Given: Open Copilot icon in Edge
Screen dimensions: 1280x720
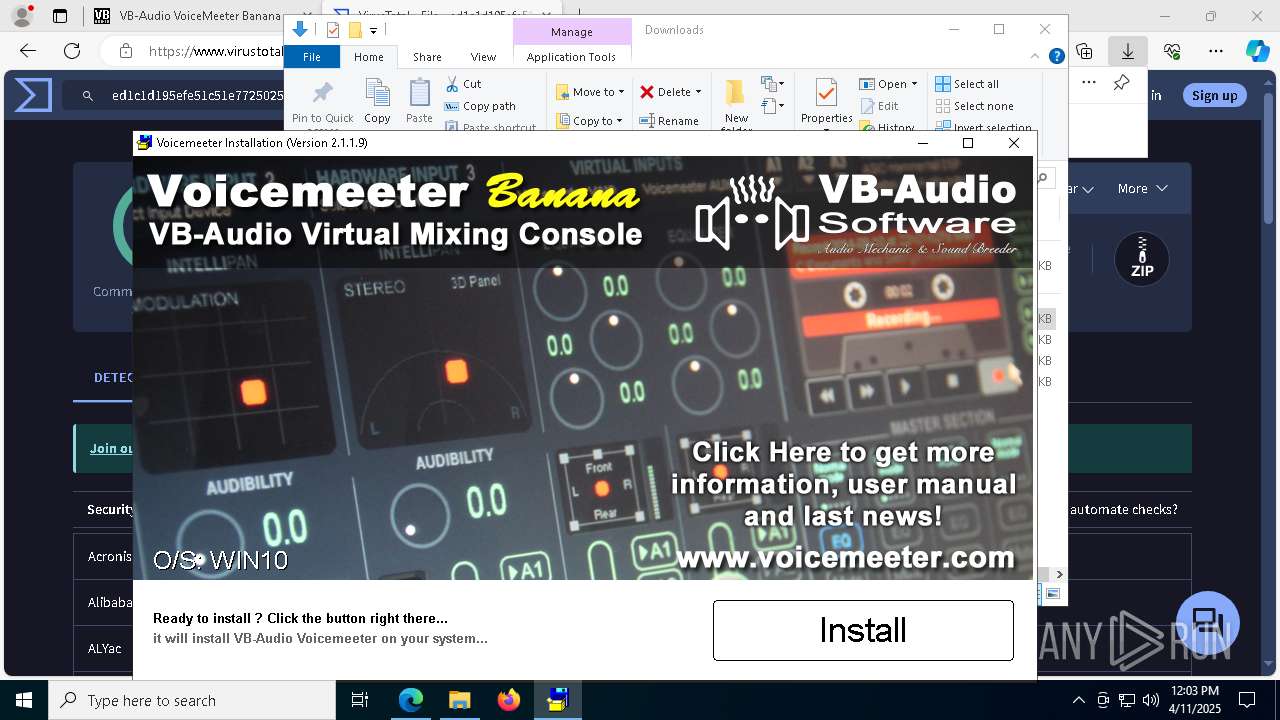Looking at the screenshot, I should [1257, 51].
